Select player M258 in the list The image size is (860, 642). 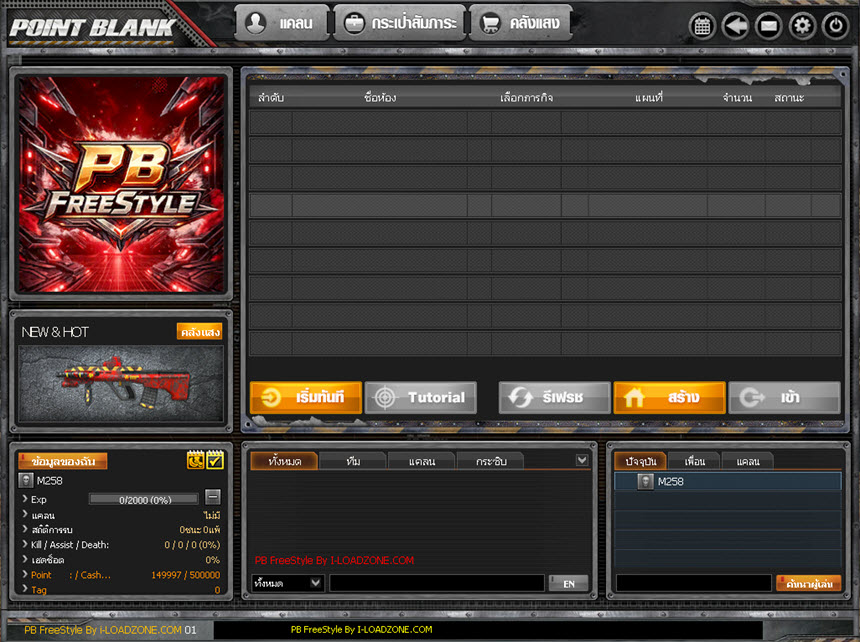click(728, 481)
